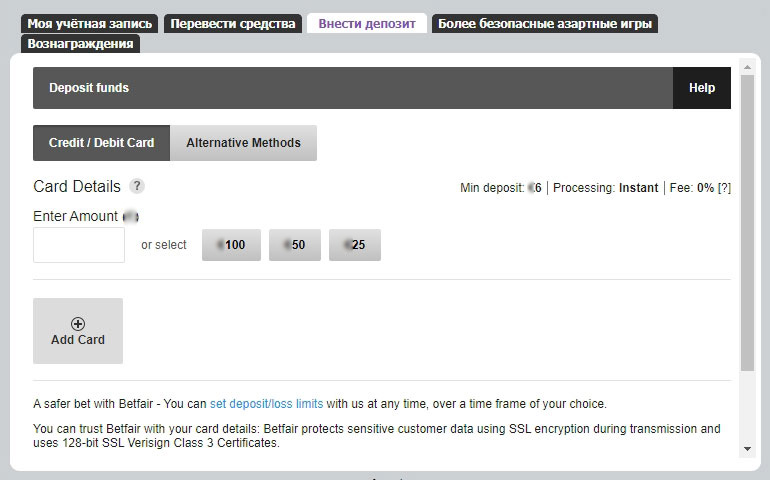Switch to the Перевести средства tab
The image size is (770, 480).
point(232,23)
